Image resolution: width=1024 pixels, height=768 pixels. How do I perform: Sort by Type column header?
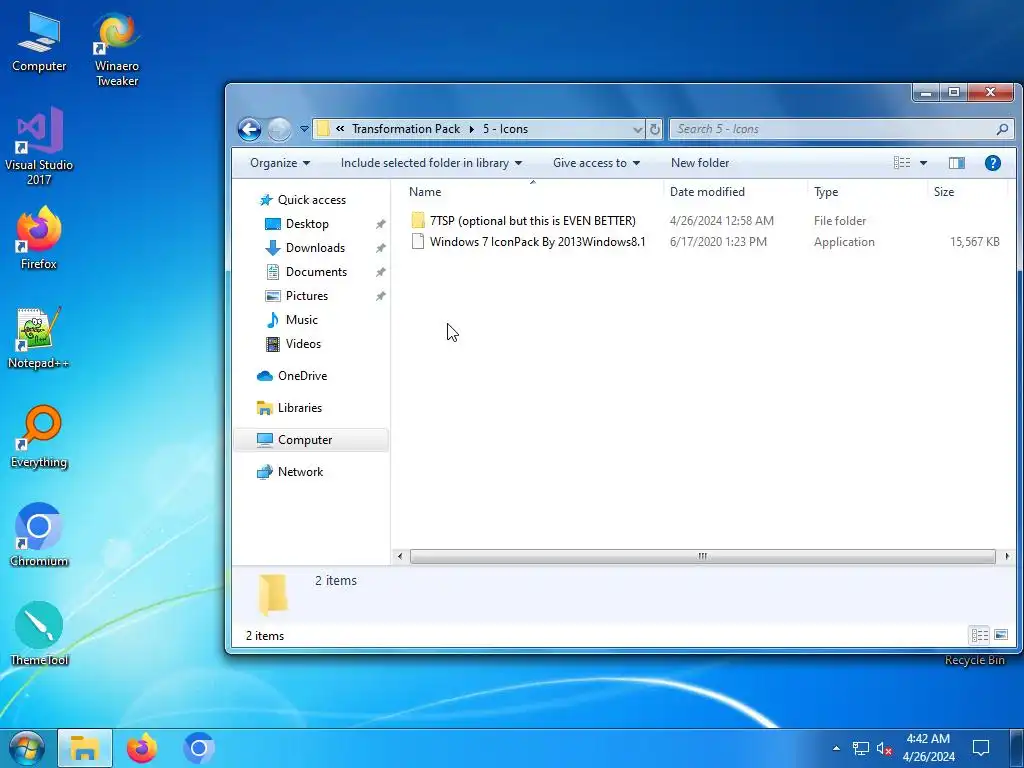click(x=867, y=191)
